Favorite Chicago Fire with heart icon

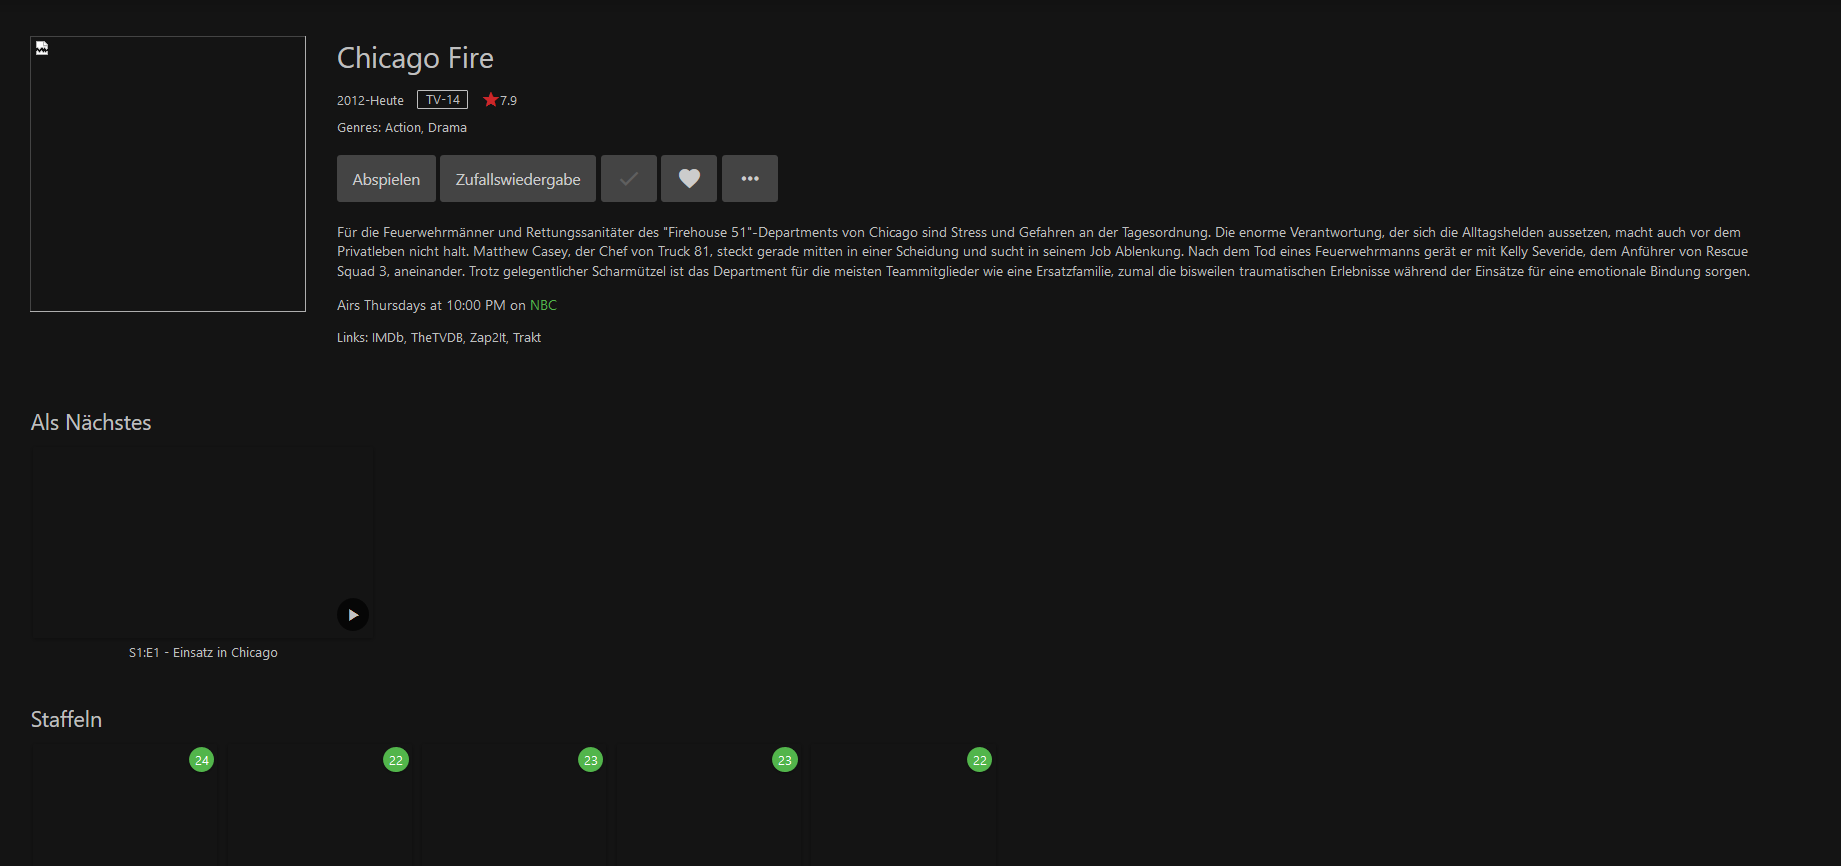pos(689,179)
